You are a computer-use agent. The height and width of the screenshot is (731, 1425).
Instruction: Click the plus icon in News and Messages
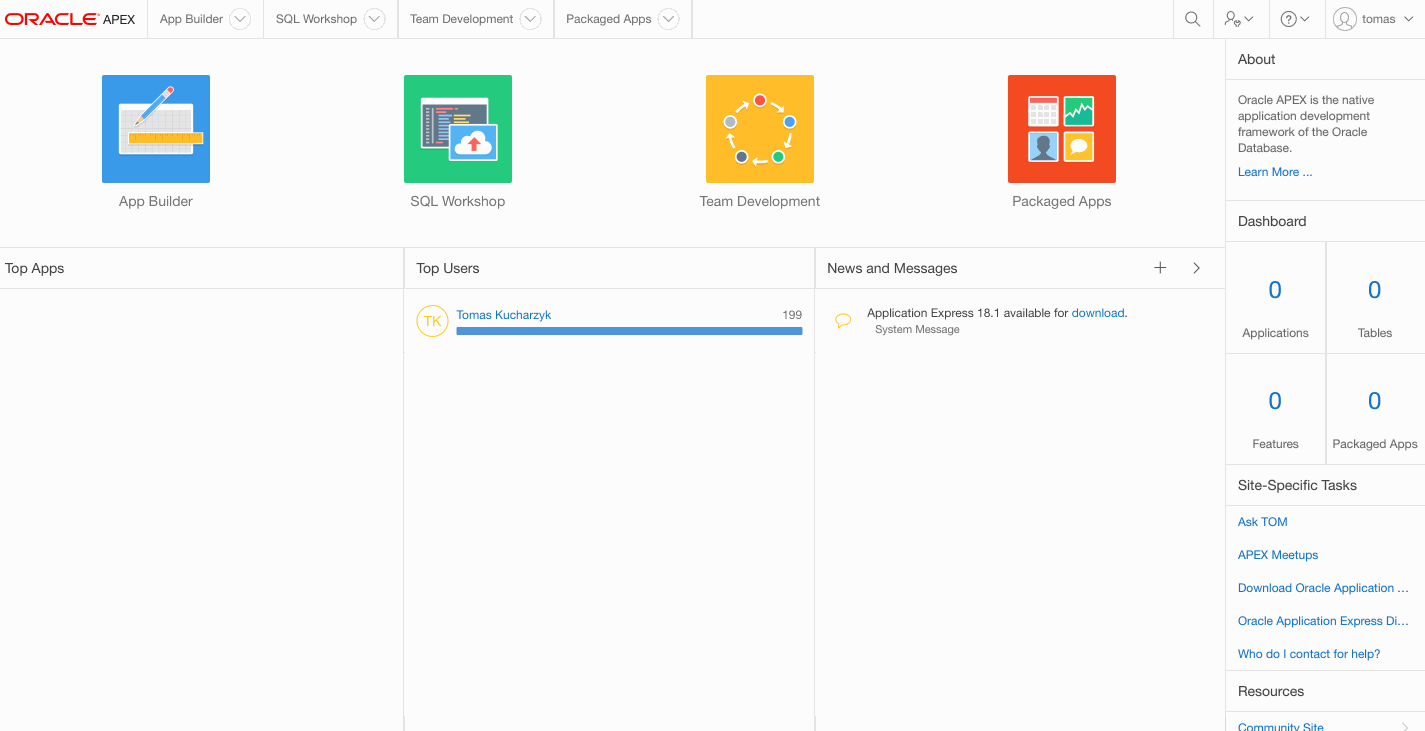coord(1160,268)
